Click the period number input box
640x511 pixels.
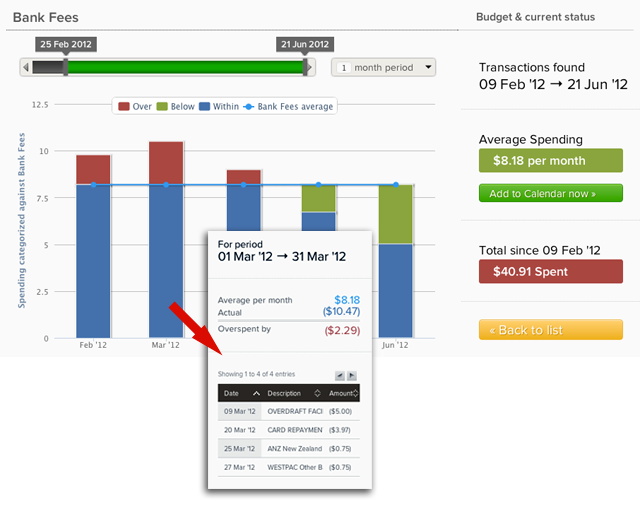[343, 68]
